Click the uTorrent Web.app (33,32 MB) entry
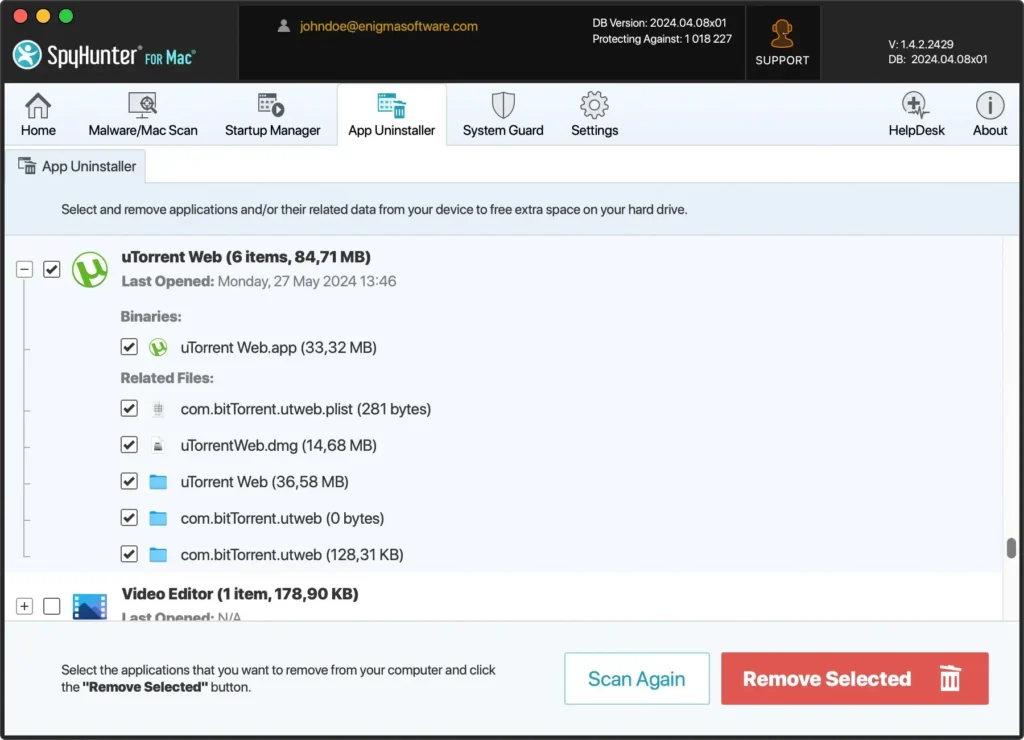The width and height of the screenshot is (1024, 740). (x=279, y=347)
